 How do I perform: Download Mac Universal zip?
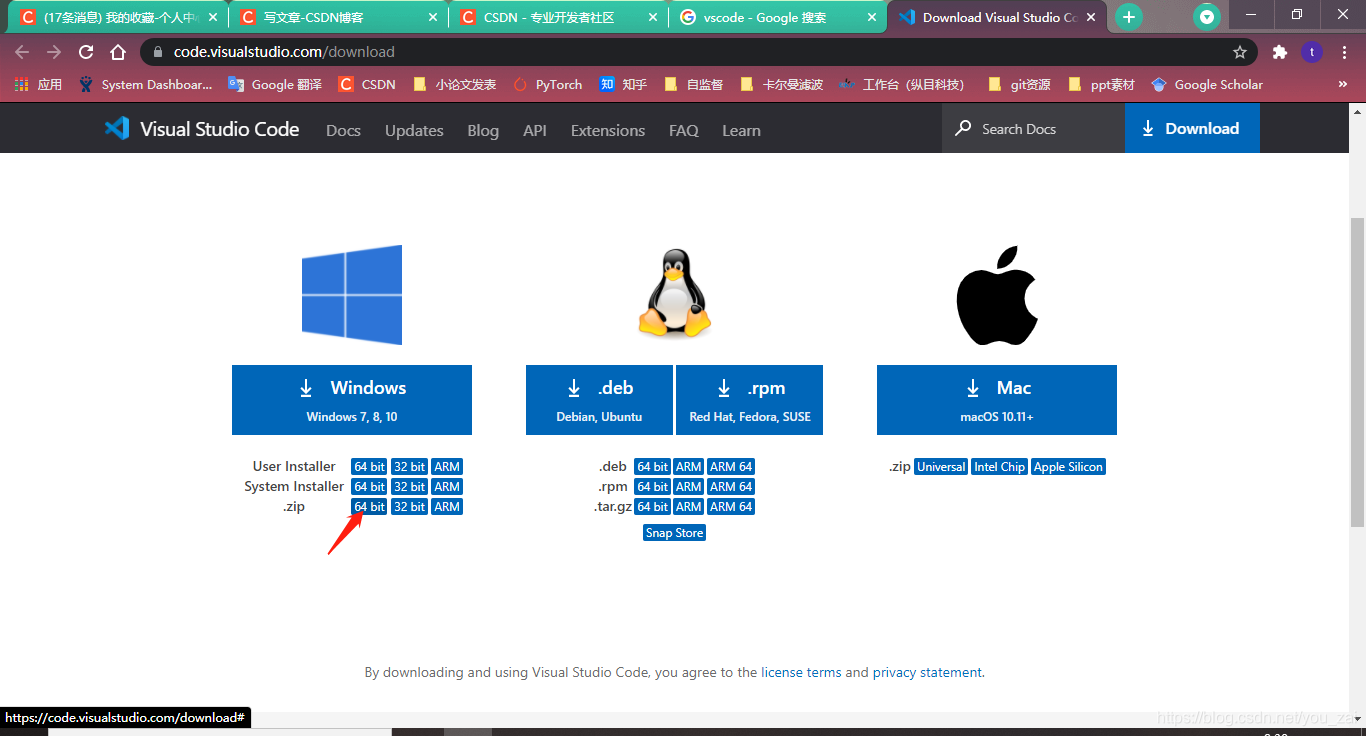pyautogui.click(x=941, y=467)
